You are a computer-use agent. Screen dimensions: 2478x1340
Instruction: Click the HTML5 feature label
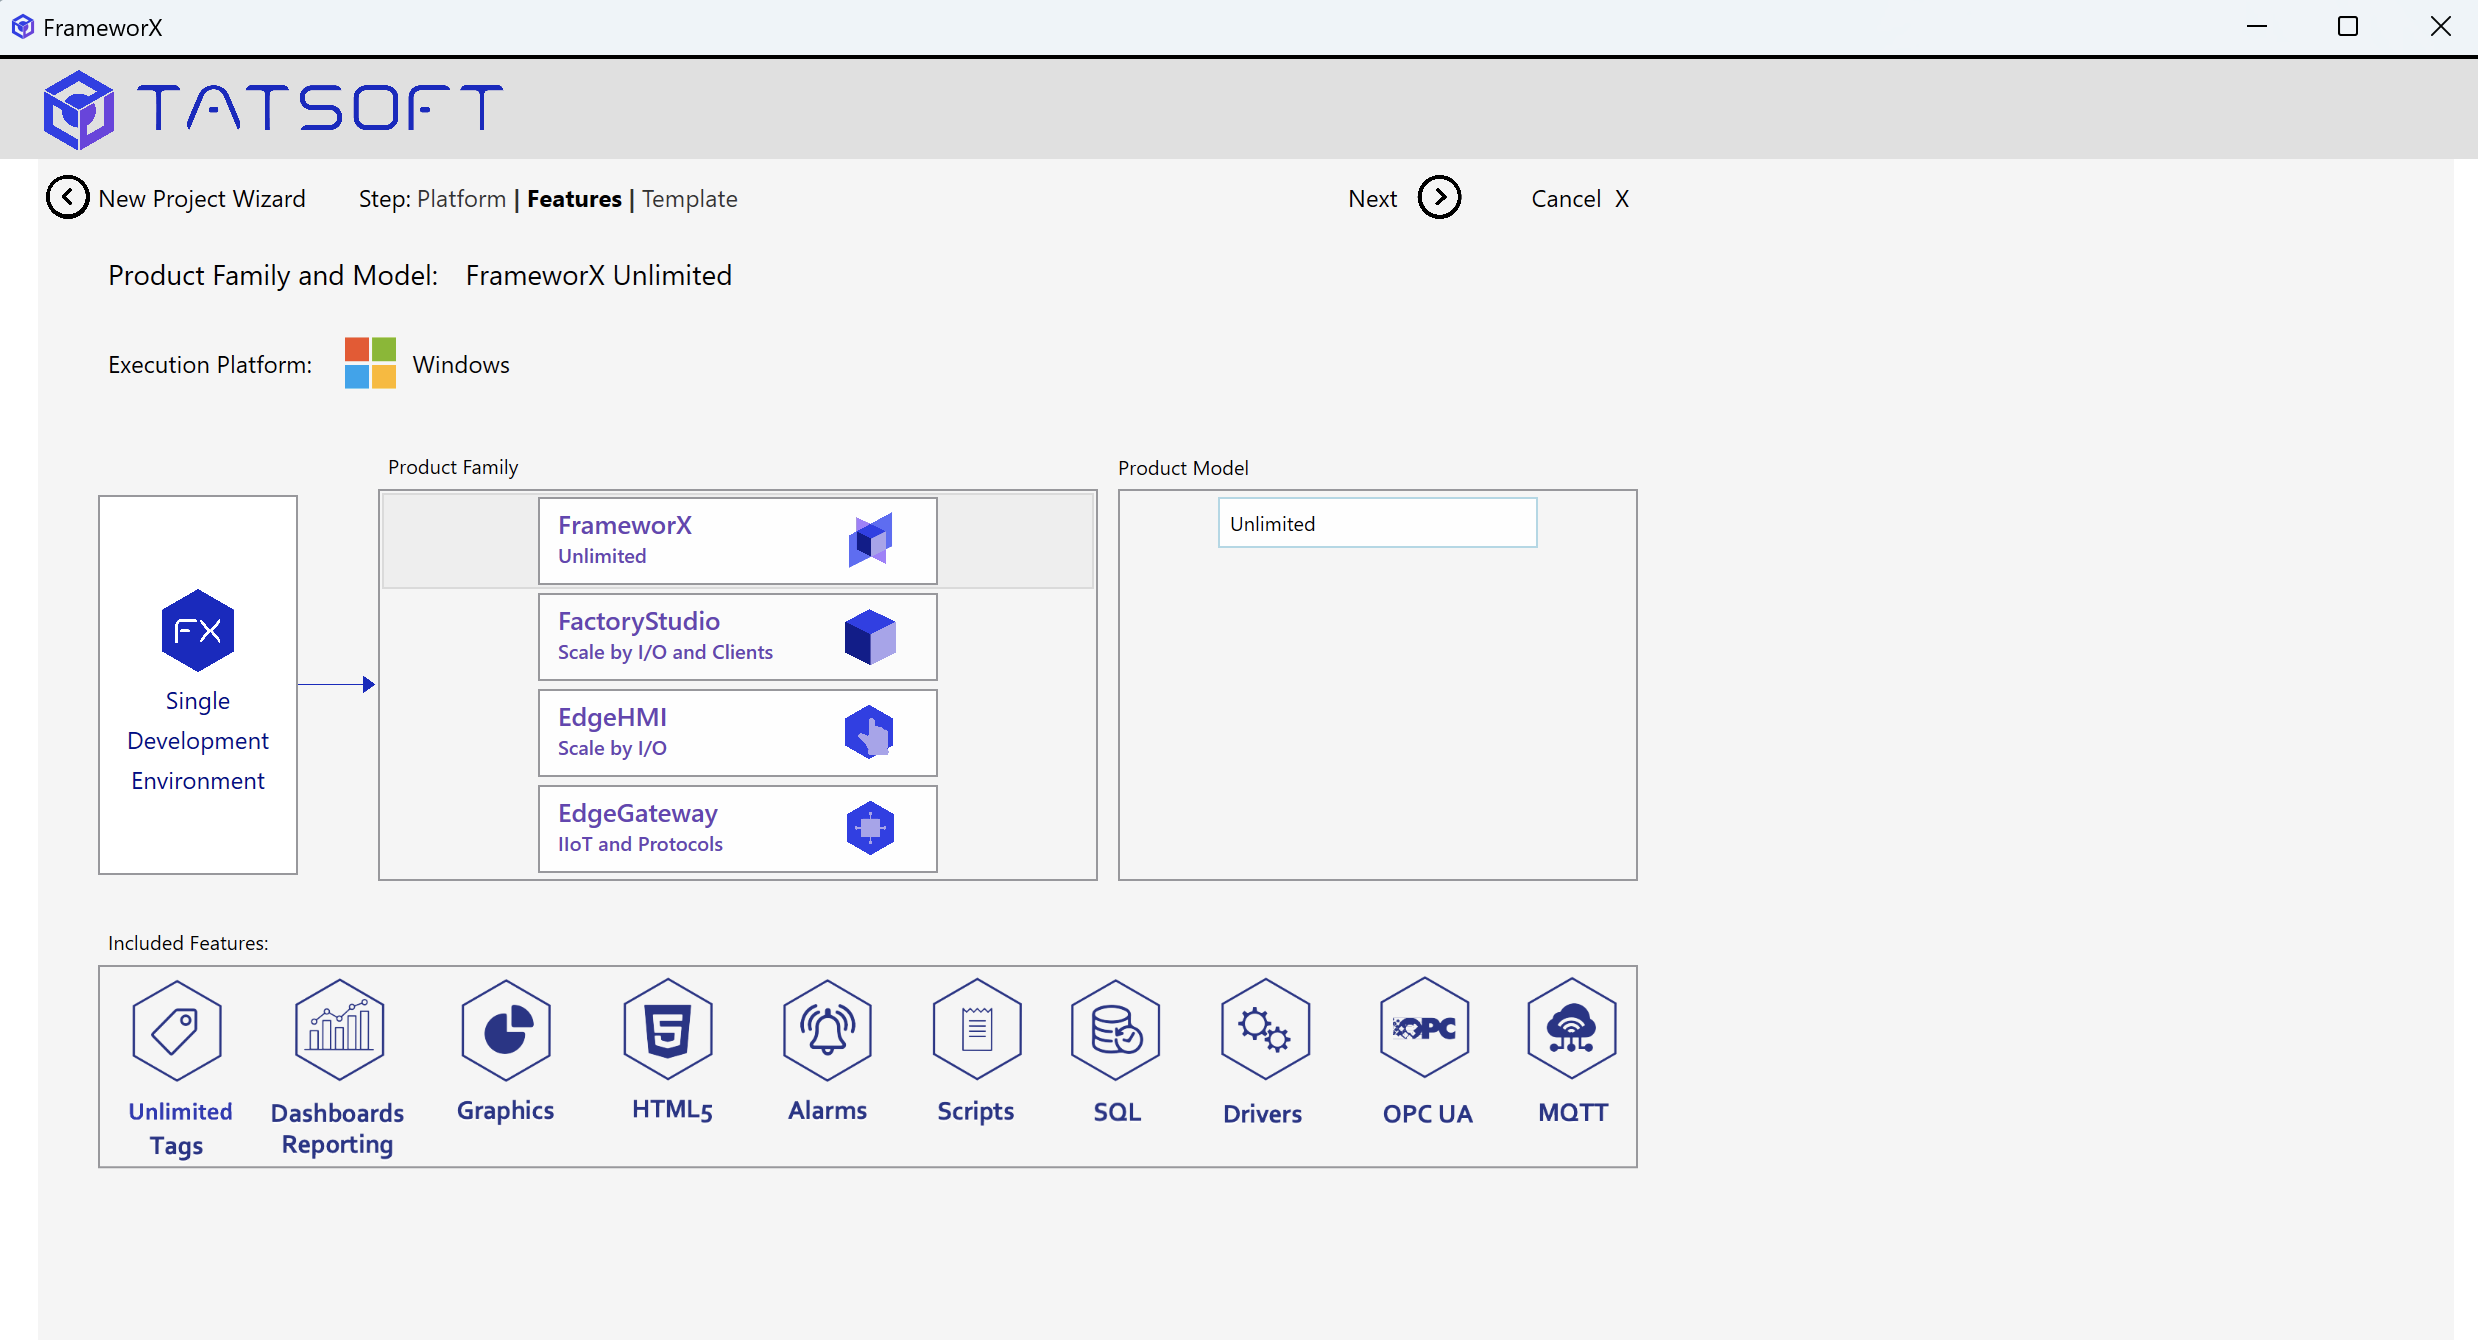coord(672,1110)
